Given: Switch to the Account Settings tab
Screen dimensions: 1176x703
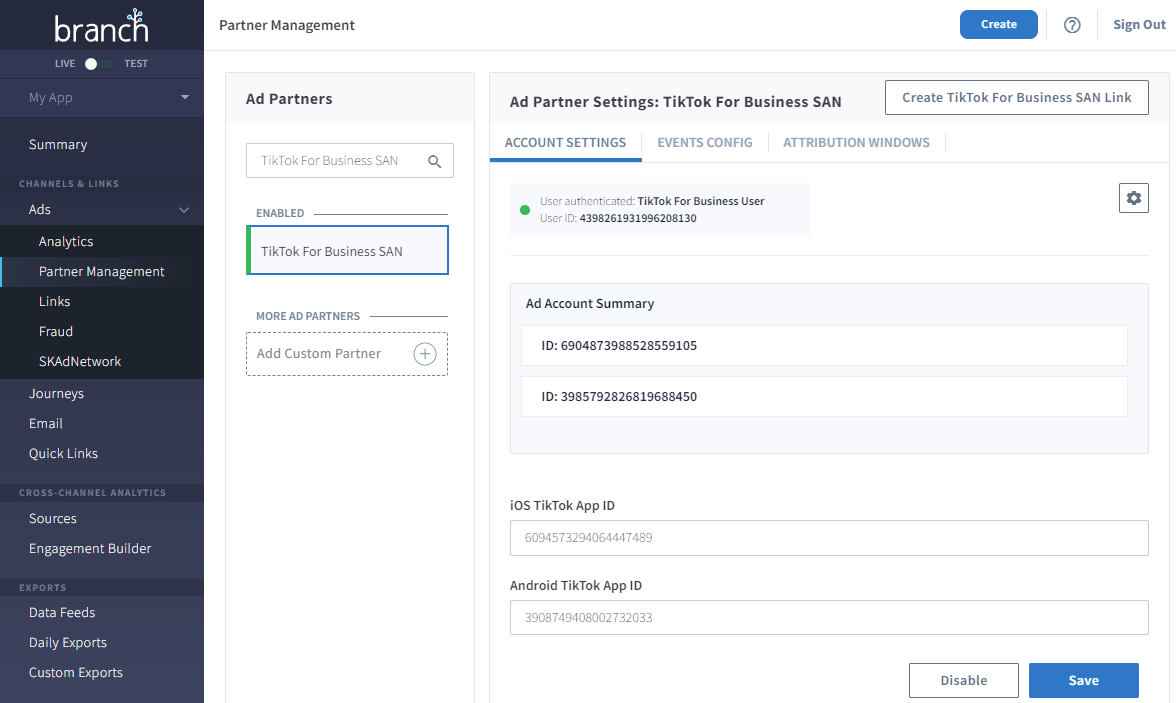Looking at the screenshot, I should (566, 143).
